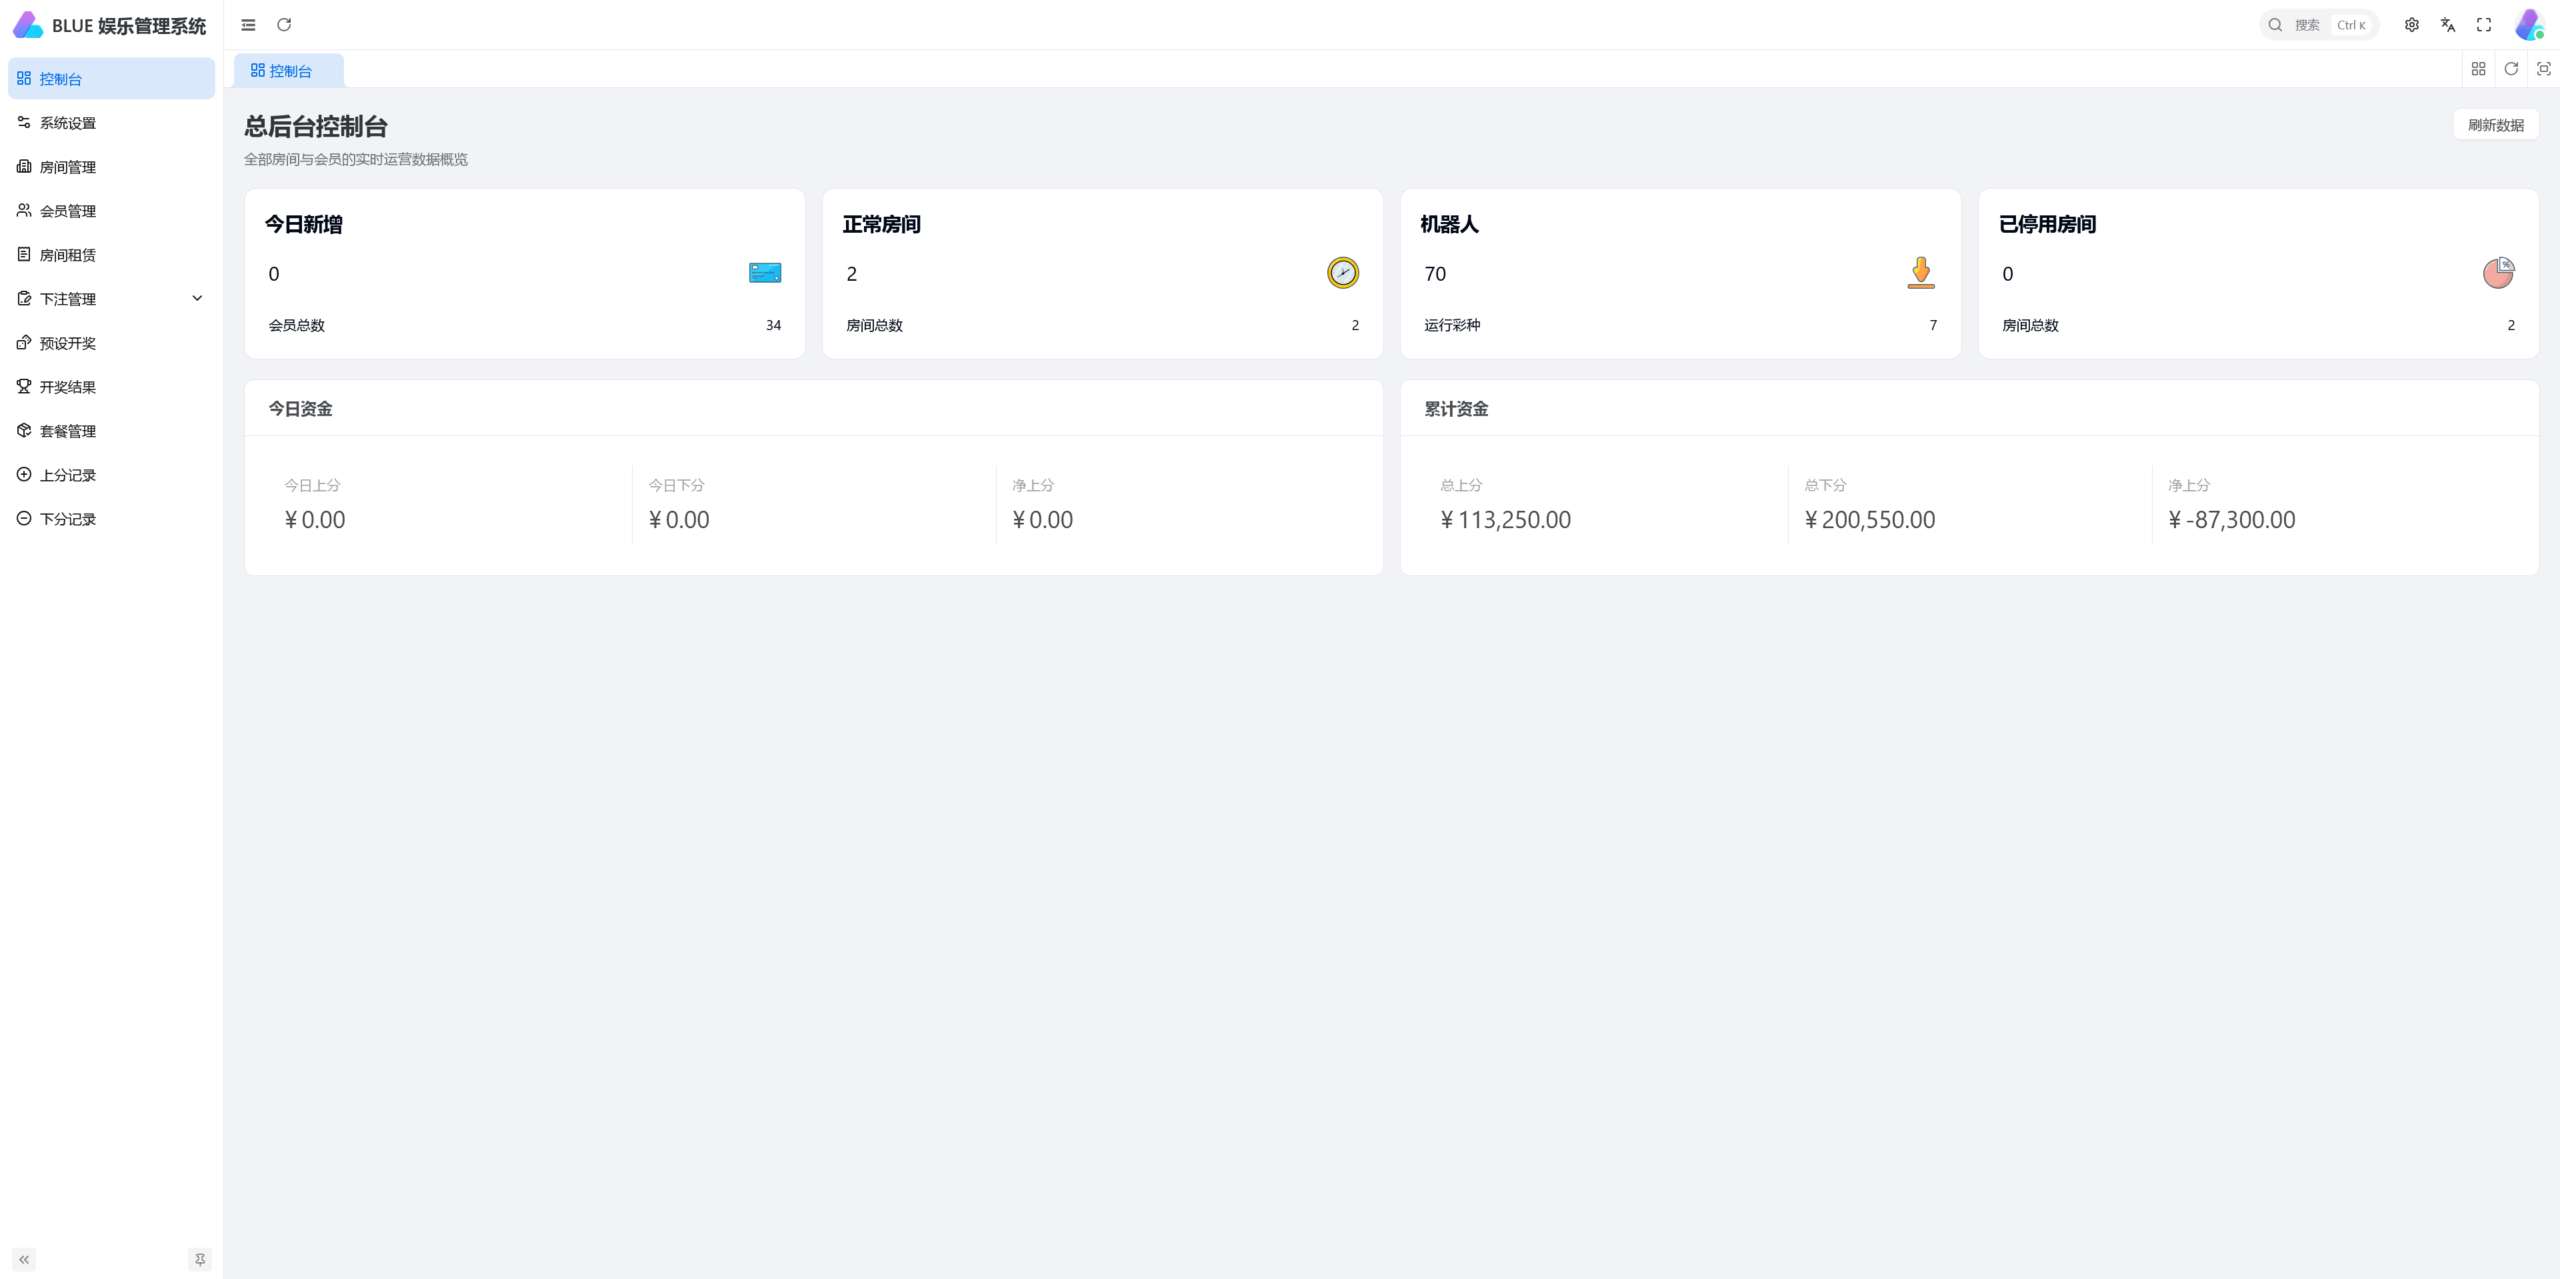This screenshot has width=2560, height=1279.
Task: Reload the current tab via tab bar icon
Action: coord(2511,69)
